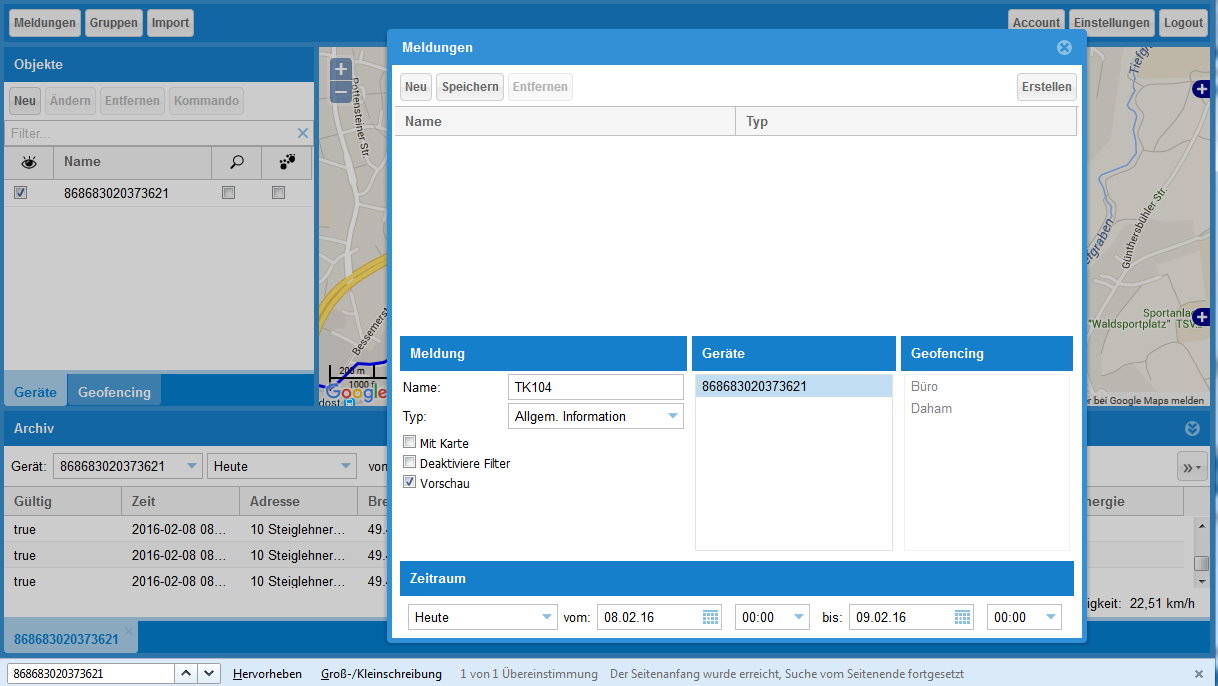Click the Erstellen button in Meldungen dialog

[x=1046, y=87]
